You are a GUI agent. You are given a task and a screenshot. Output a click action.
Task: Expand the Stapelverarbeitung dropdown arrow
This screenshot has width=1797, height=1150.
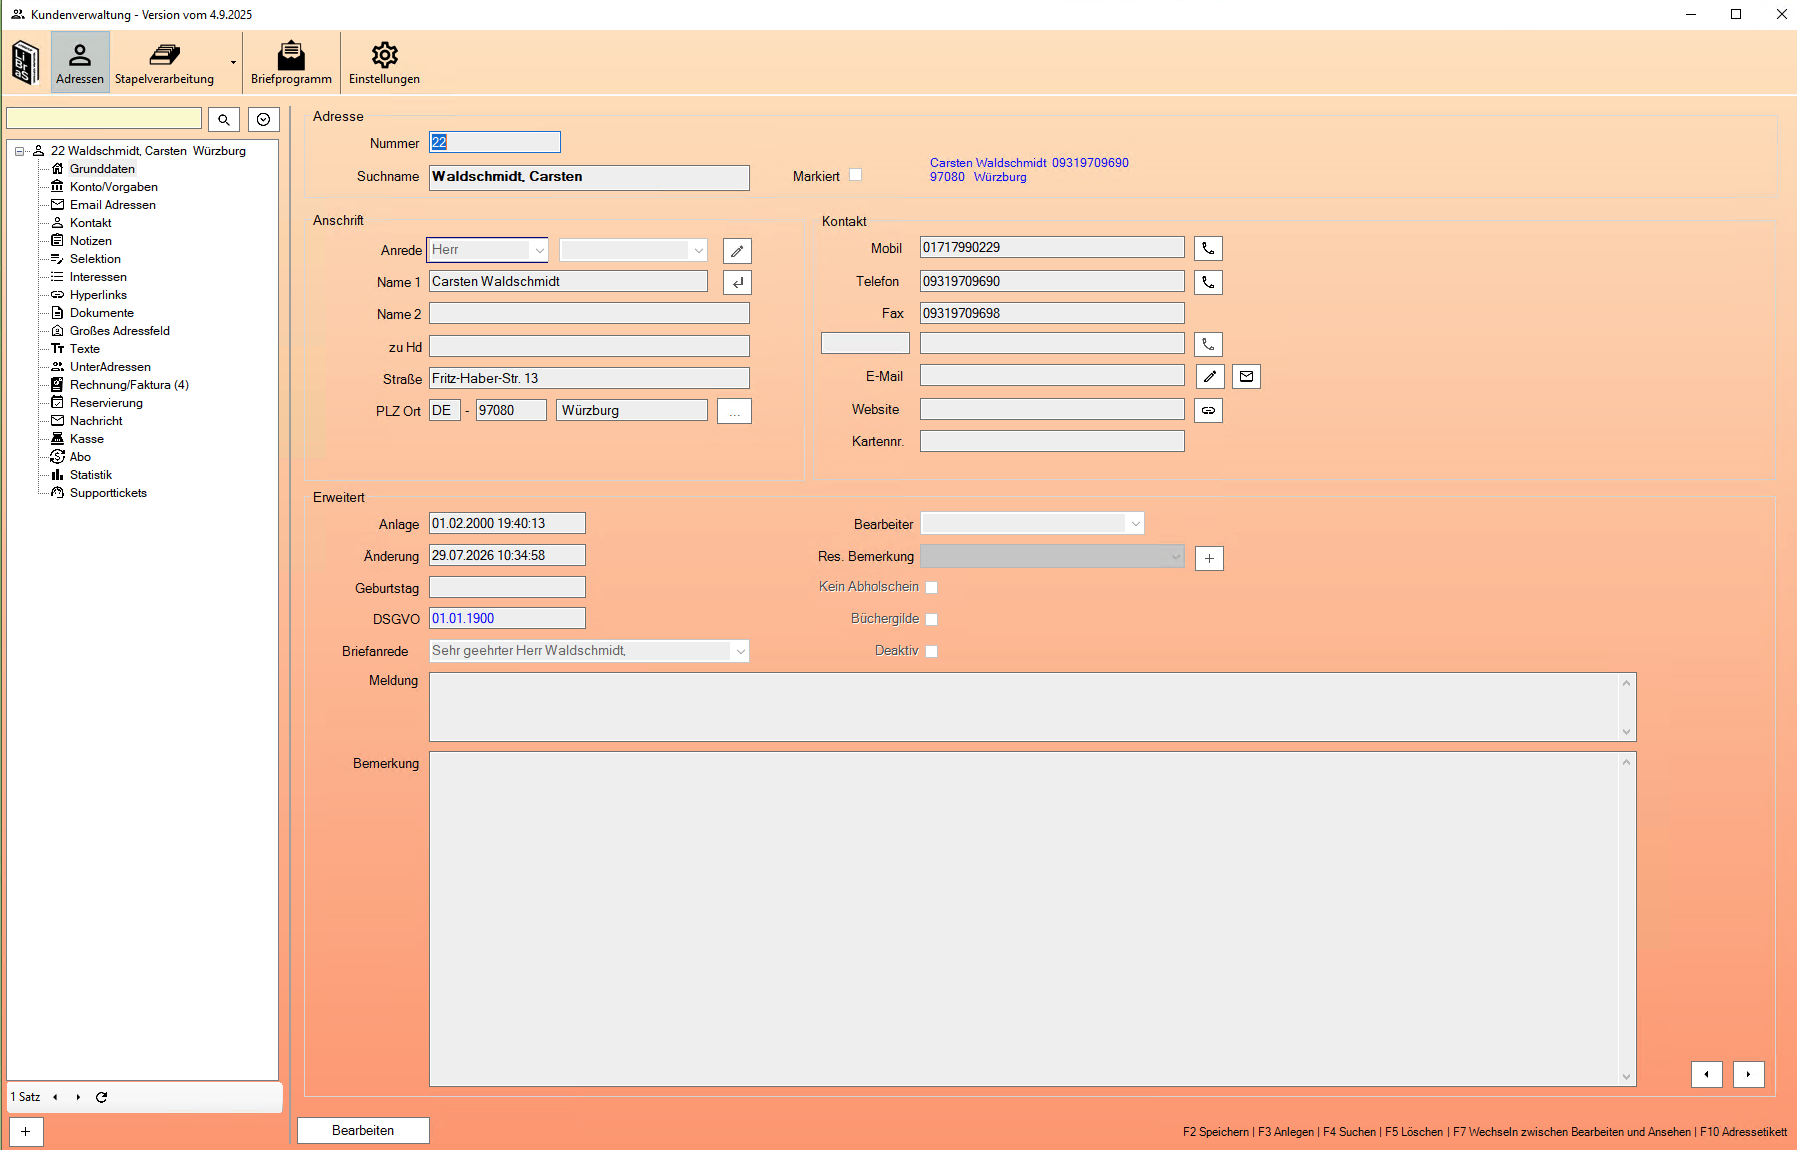[x=233, y=62]
